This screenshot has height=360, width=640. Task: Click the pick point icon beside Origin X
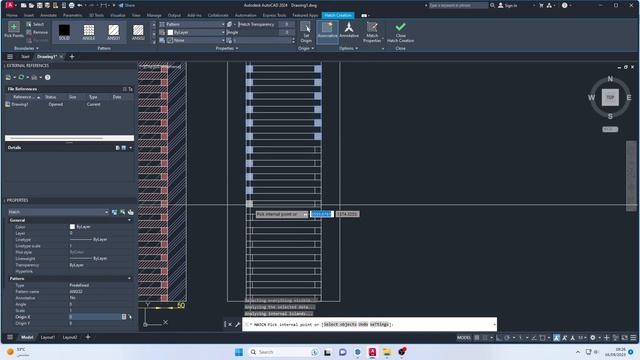130,317
